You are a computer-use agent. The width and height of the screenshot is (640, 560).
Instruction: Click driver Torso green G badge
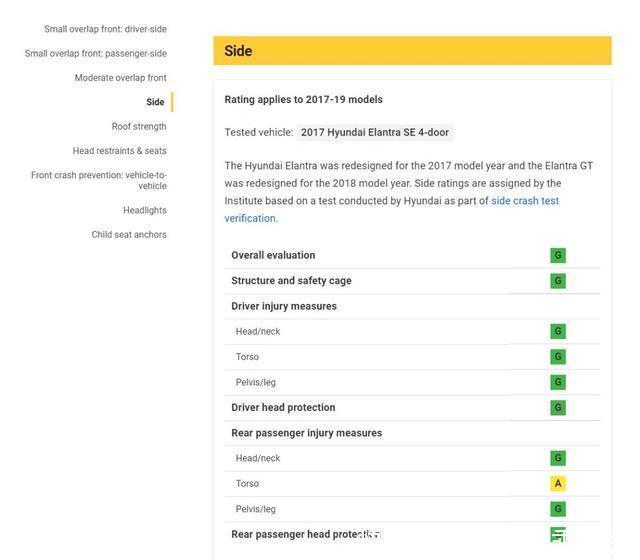[558, 357]
